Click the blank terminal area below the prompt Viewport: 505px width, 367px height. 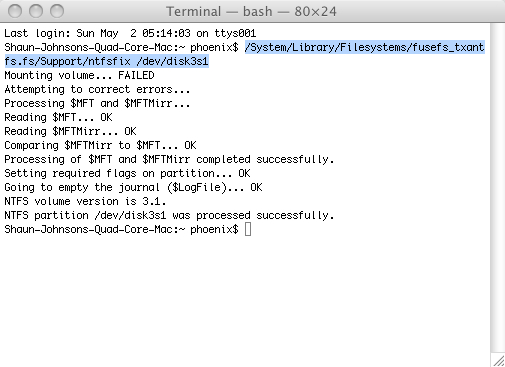tap(245, 300)
